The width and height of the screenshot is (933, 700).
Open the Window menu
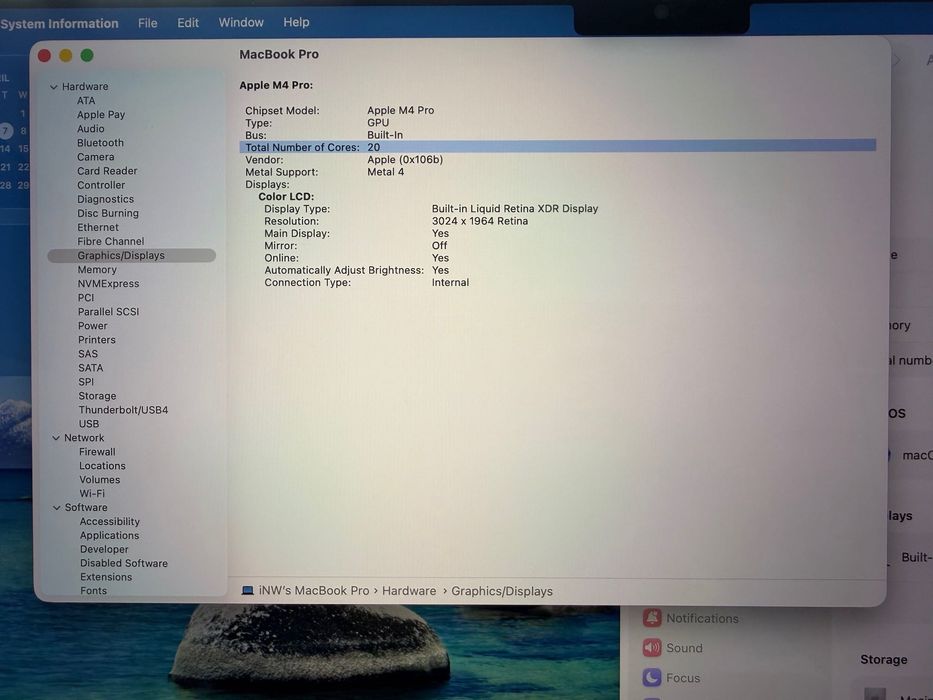pos(241,22)
